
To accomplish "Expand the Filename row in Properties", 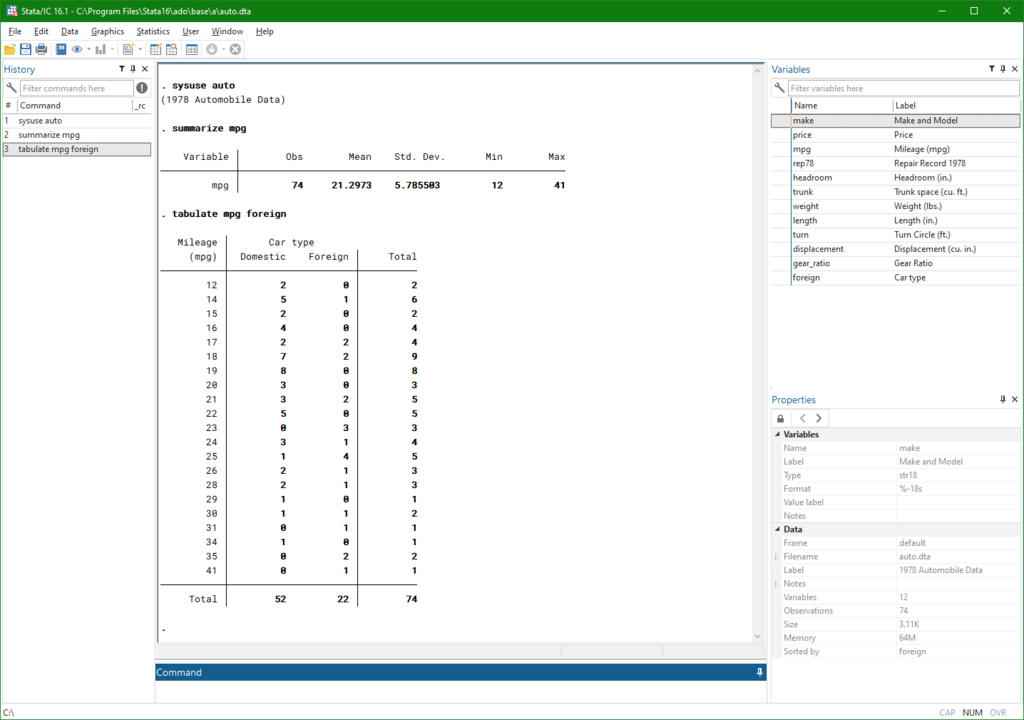I will [776, 557].
